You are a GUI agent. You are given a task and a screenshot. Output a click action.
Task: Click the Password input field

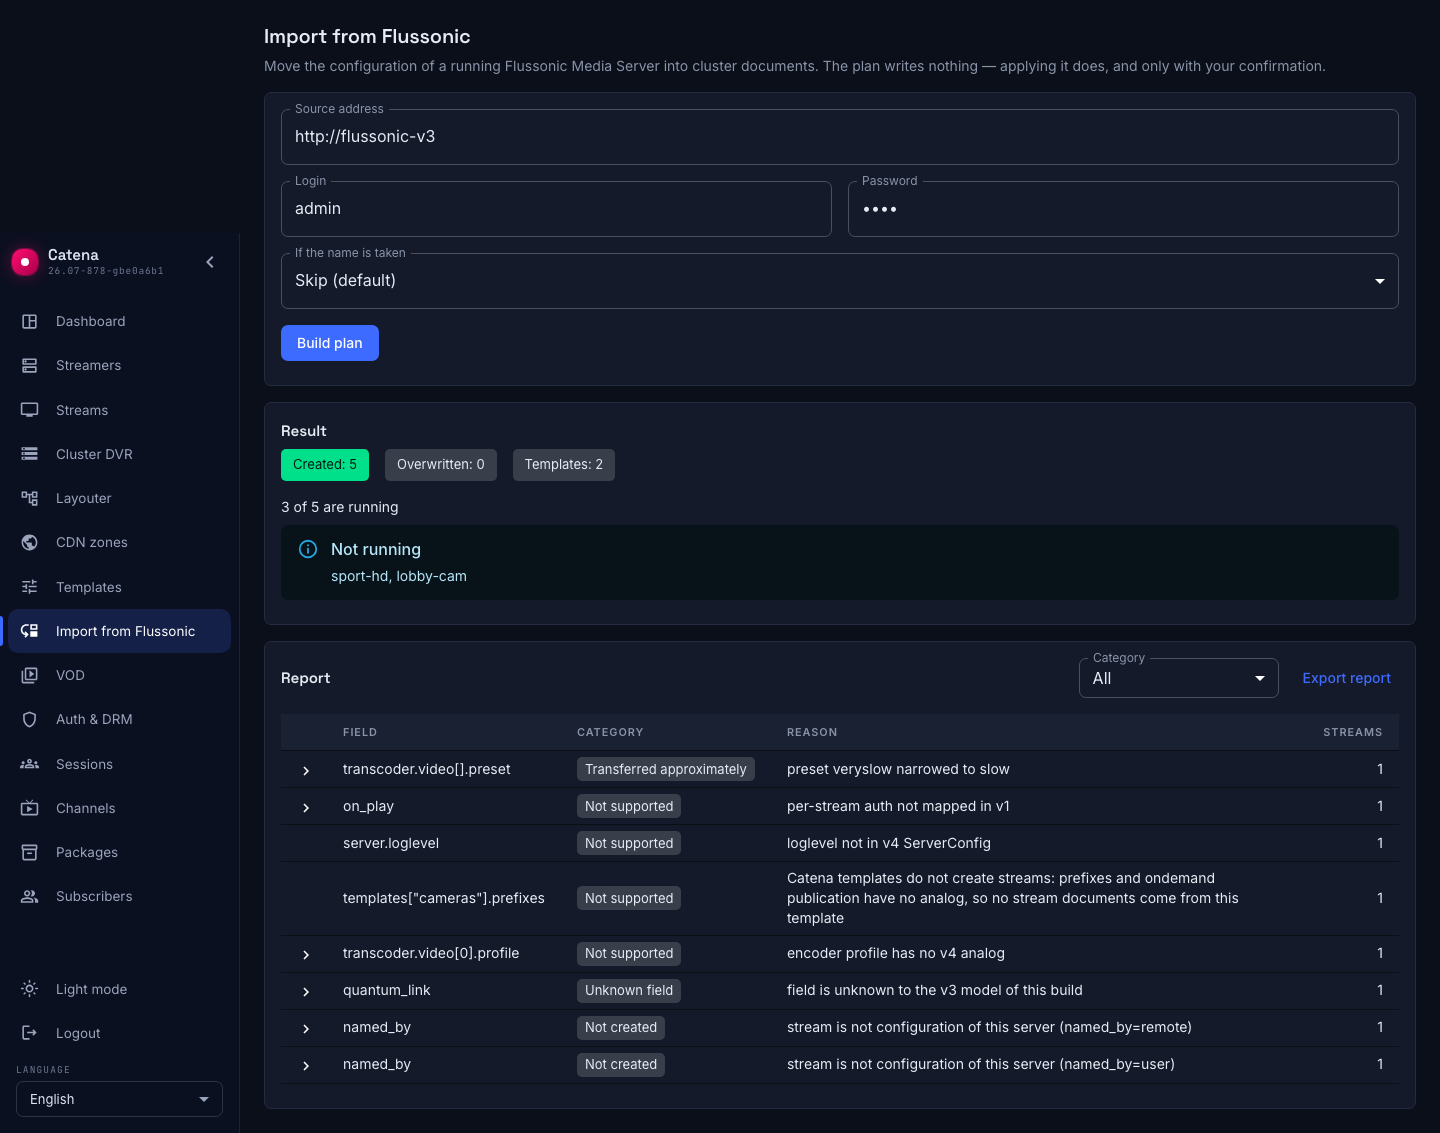click(1123, 209)
